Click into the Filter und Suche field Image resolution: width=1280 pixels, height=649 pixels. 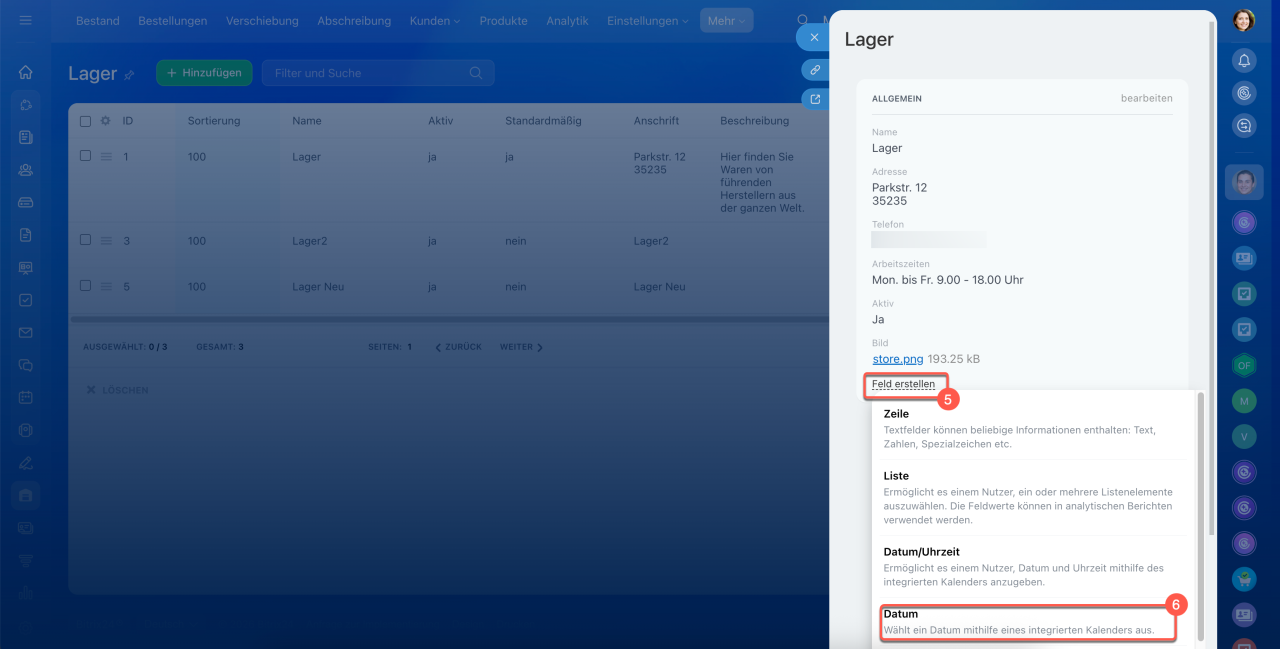(365, 73)
